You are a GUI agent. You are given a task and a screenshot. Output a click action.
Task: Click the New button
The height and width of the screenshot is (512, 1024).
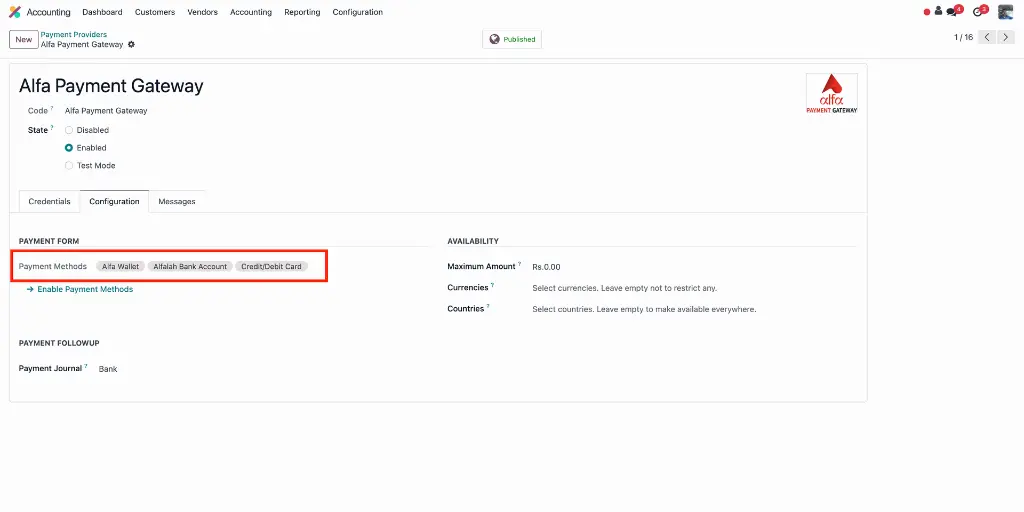pyautogui.click(x=24, y=39)
